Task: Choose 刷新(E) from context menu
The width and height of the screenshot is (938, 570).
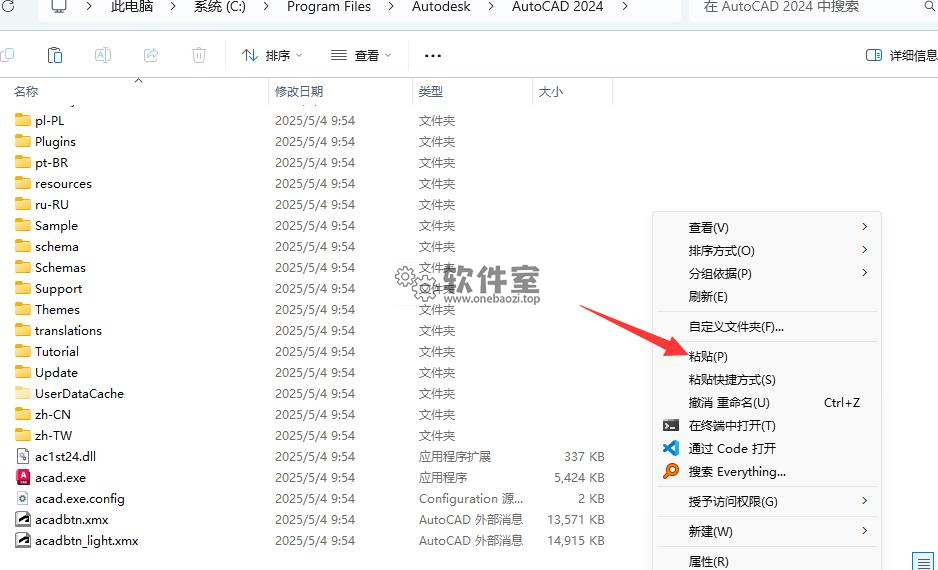Action: [767, 297]
